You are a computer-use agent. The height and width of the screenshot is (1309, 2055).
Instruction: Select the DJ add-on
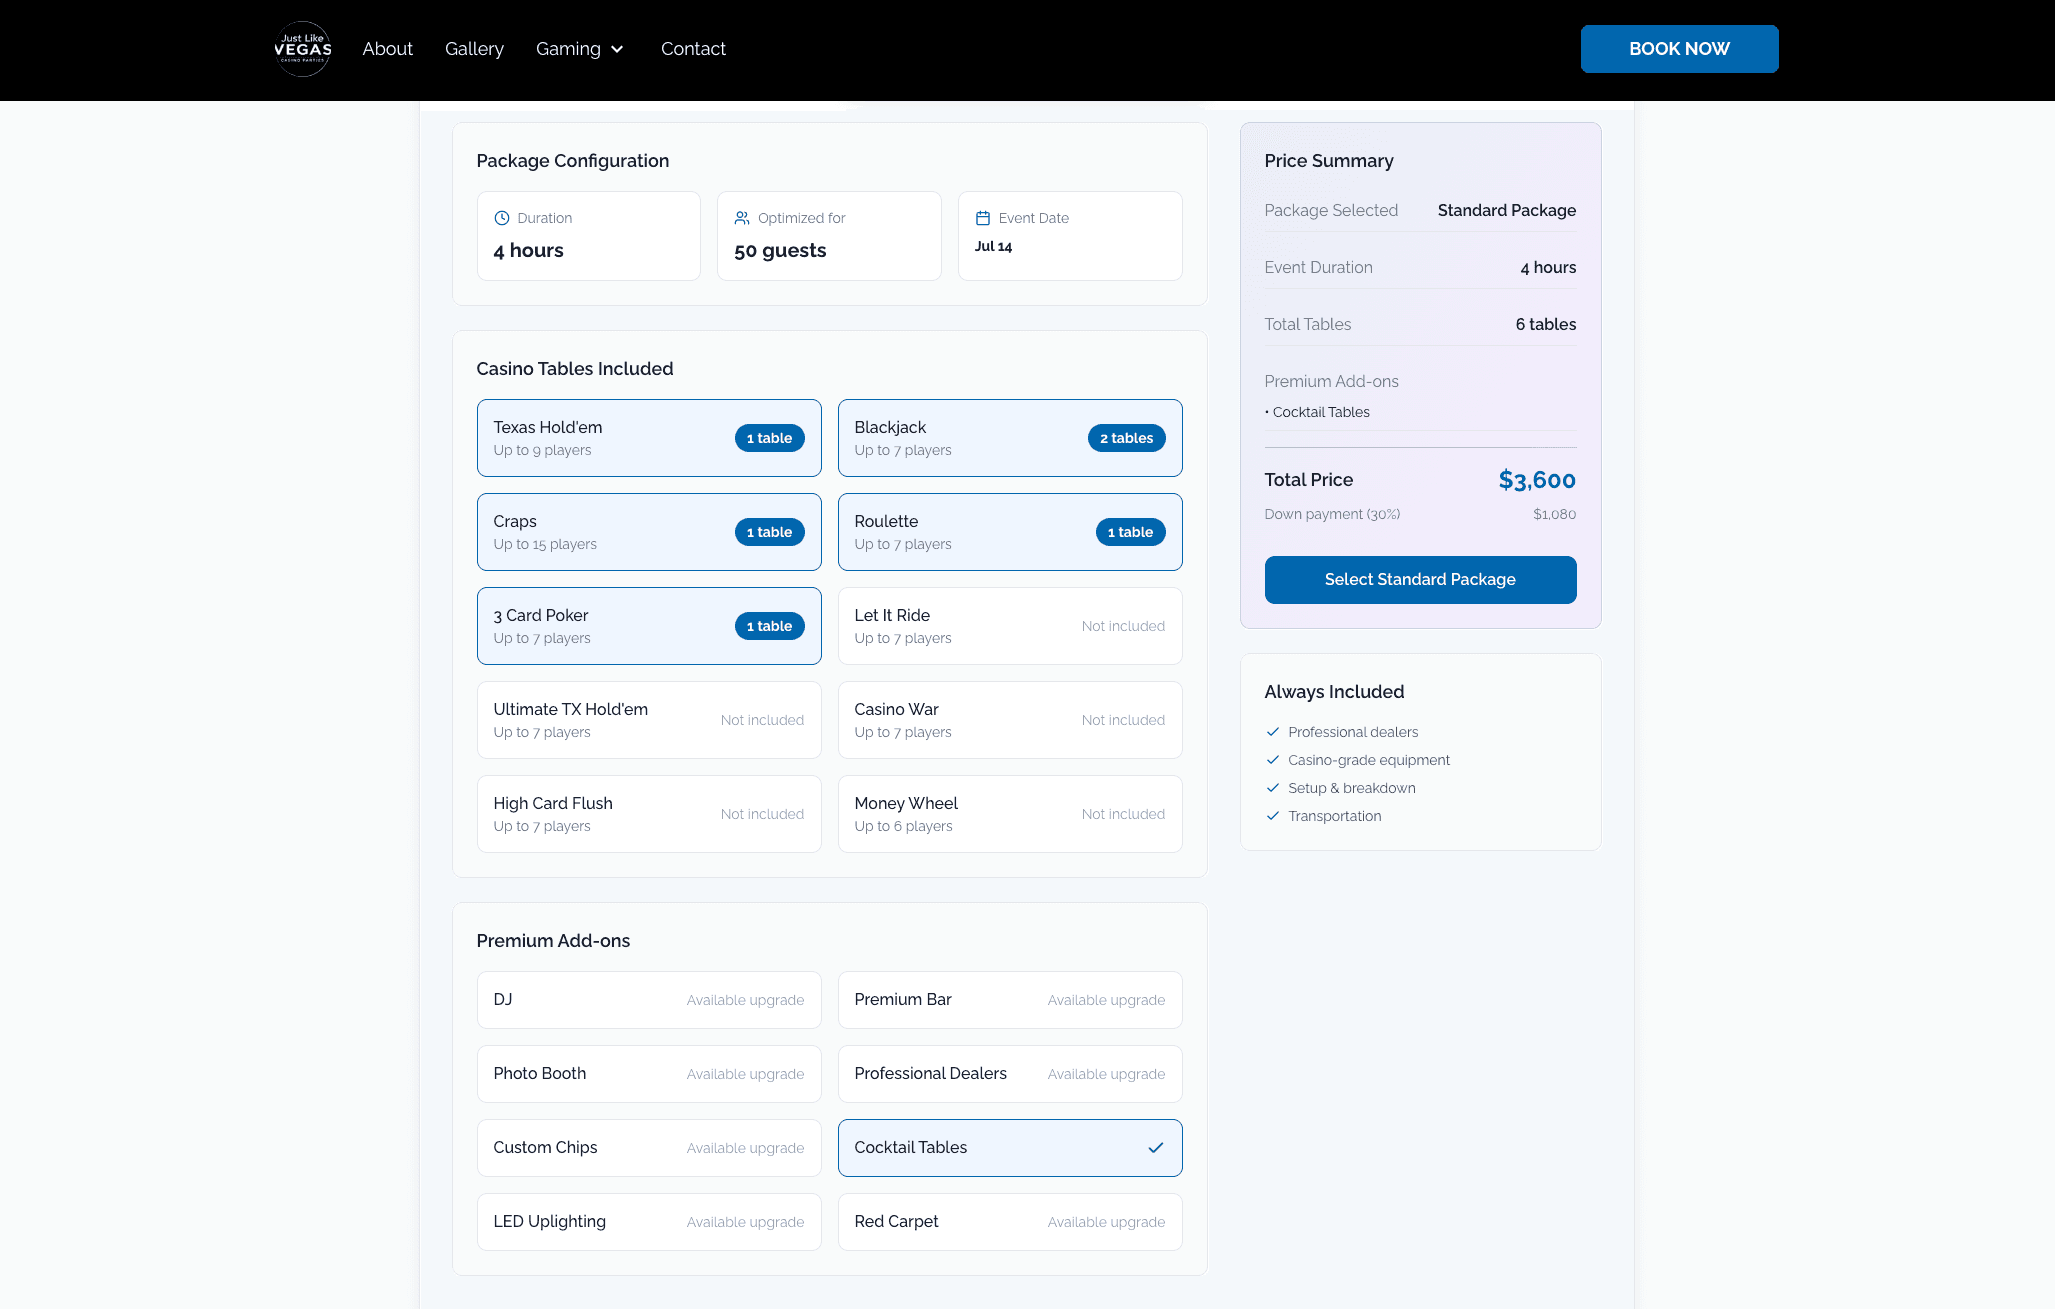(x=649, y=1000)
